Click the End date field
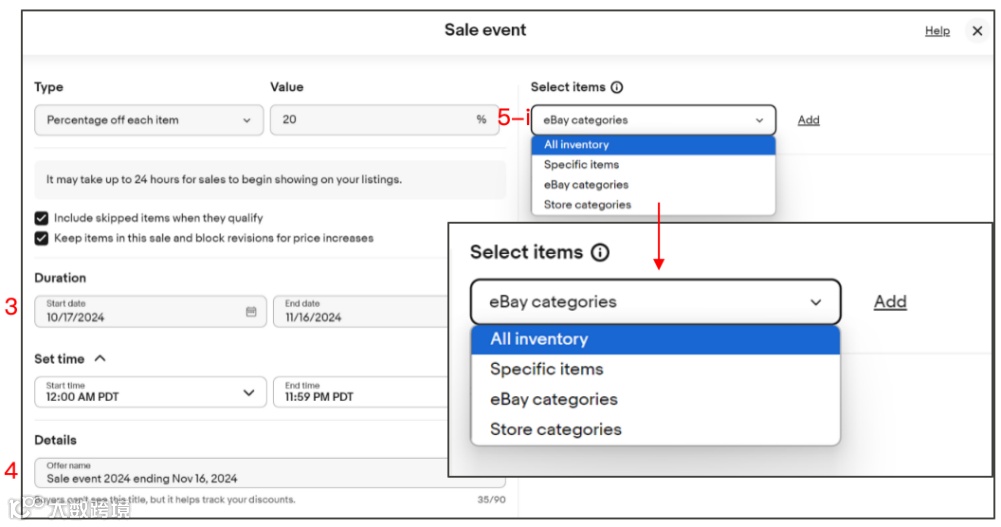1001x527 pixels. point(360,312)
